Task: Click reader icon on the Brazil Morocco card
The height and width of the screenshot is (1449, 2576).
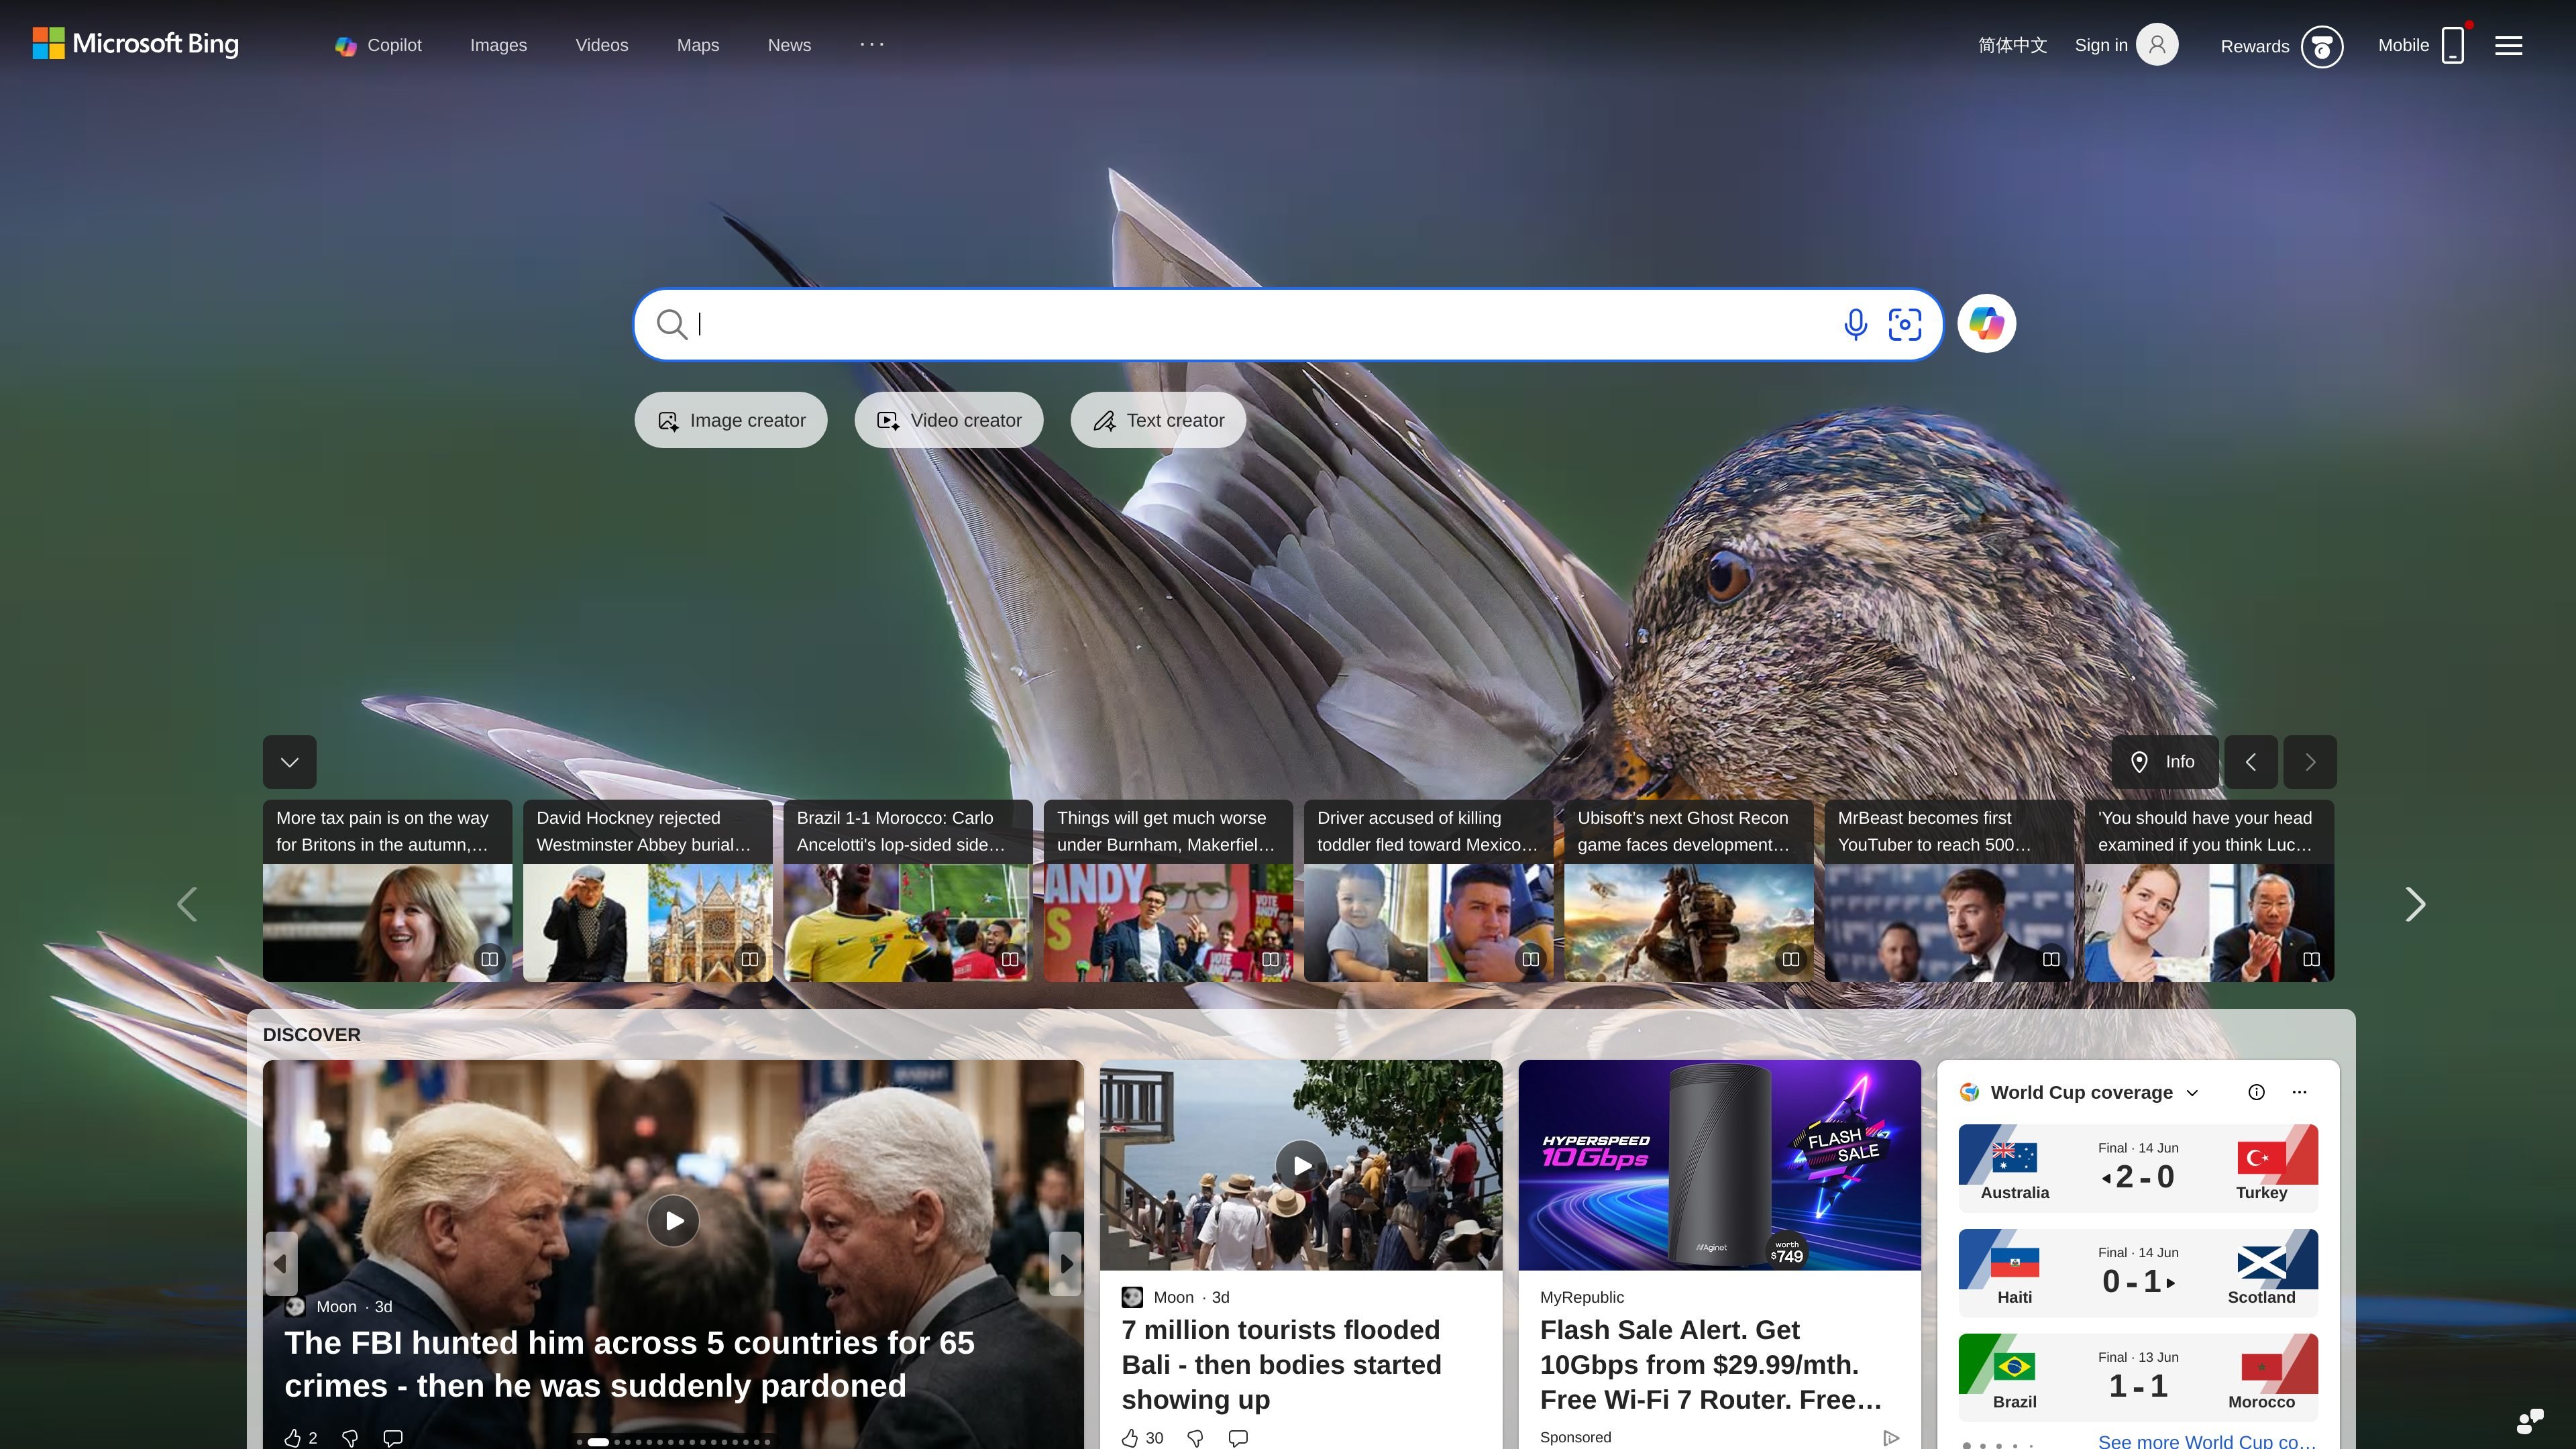Action: [x=1010, y=959]
